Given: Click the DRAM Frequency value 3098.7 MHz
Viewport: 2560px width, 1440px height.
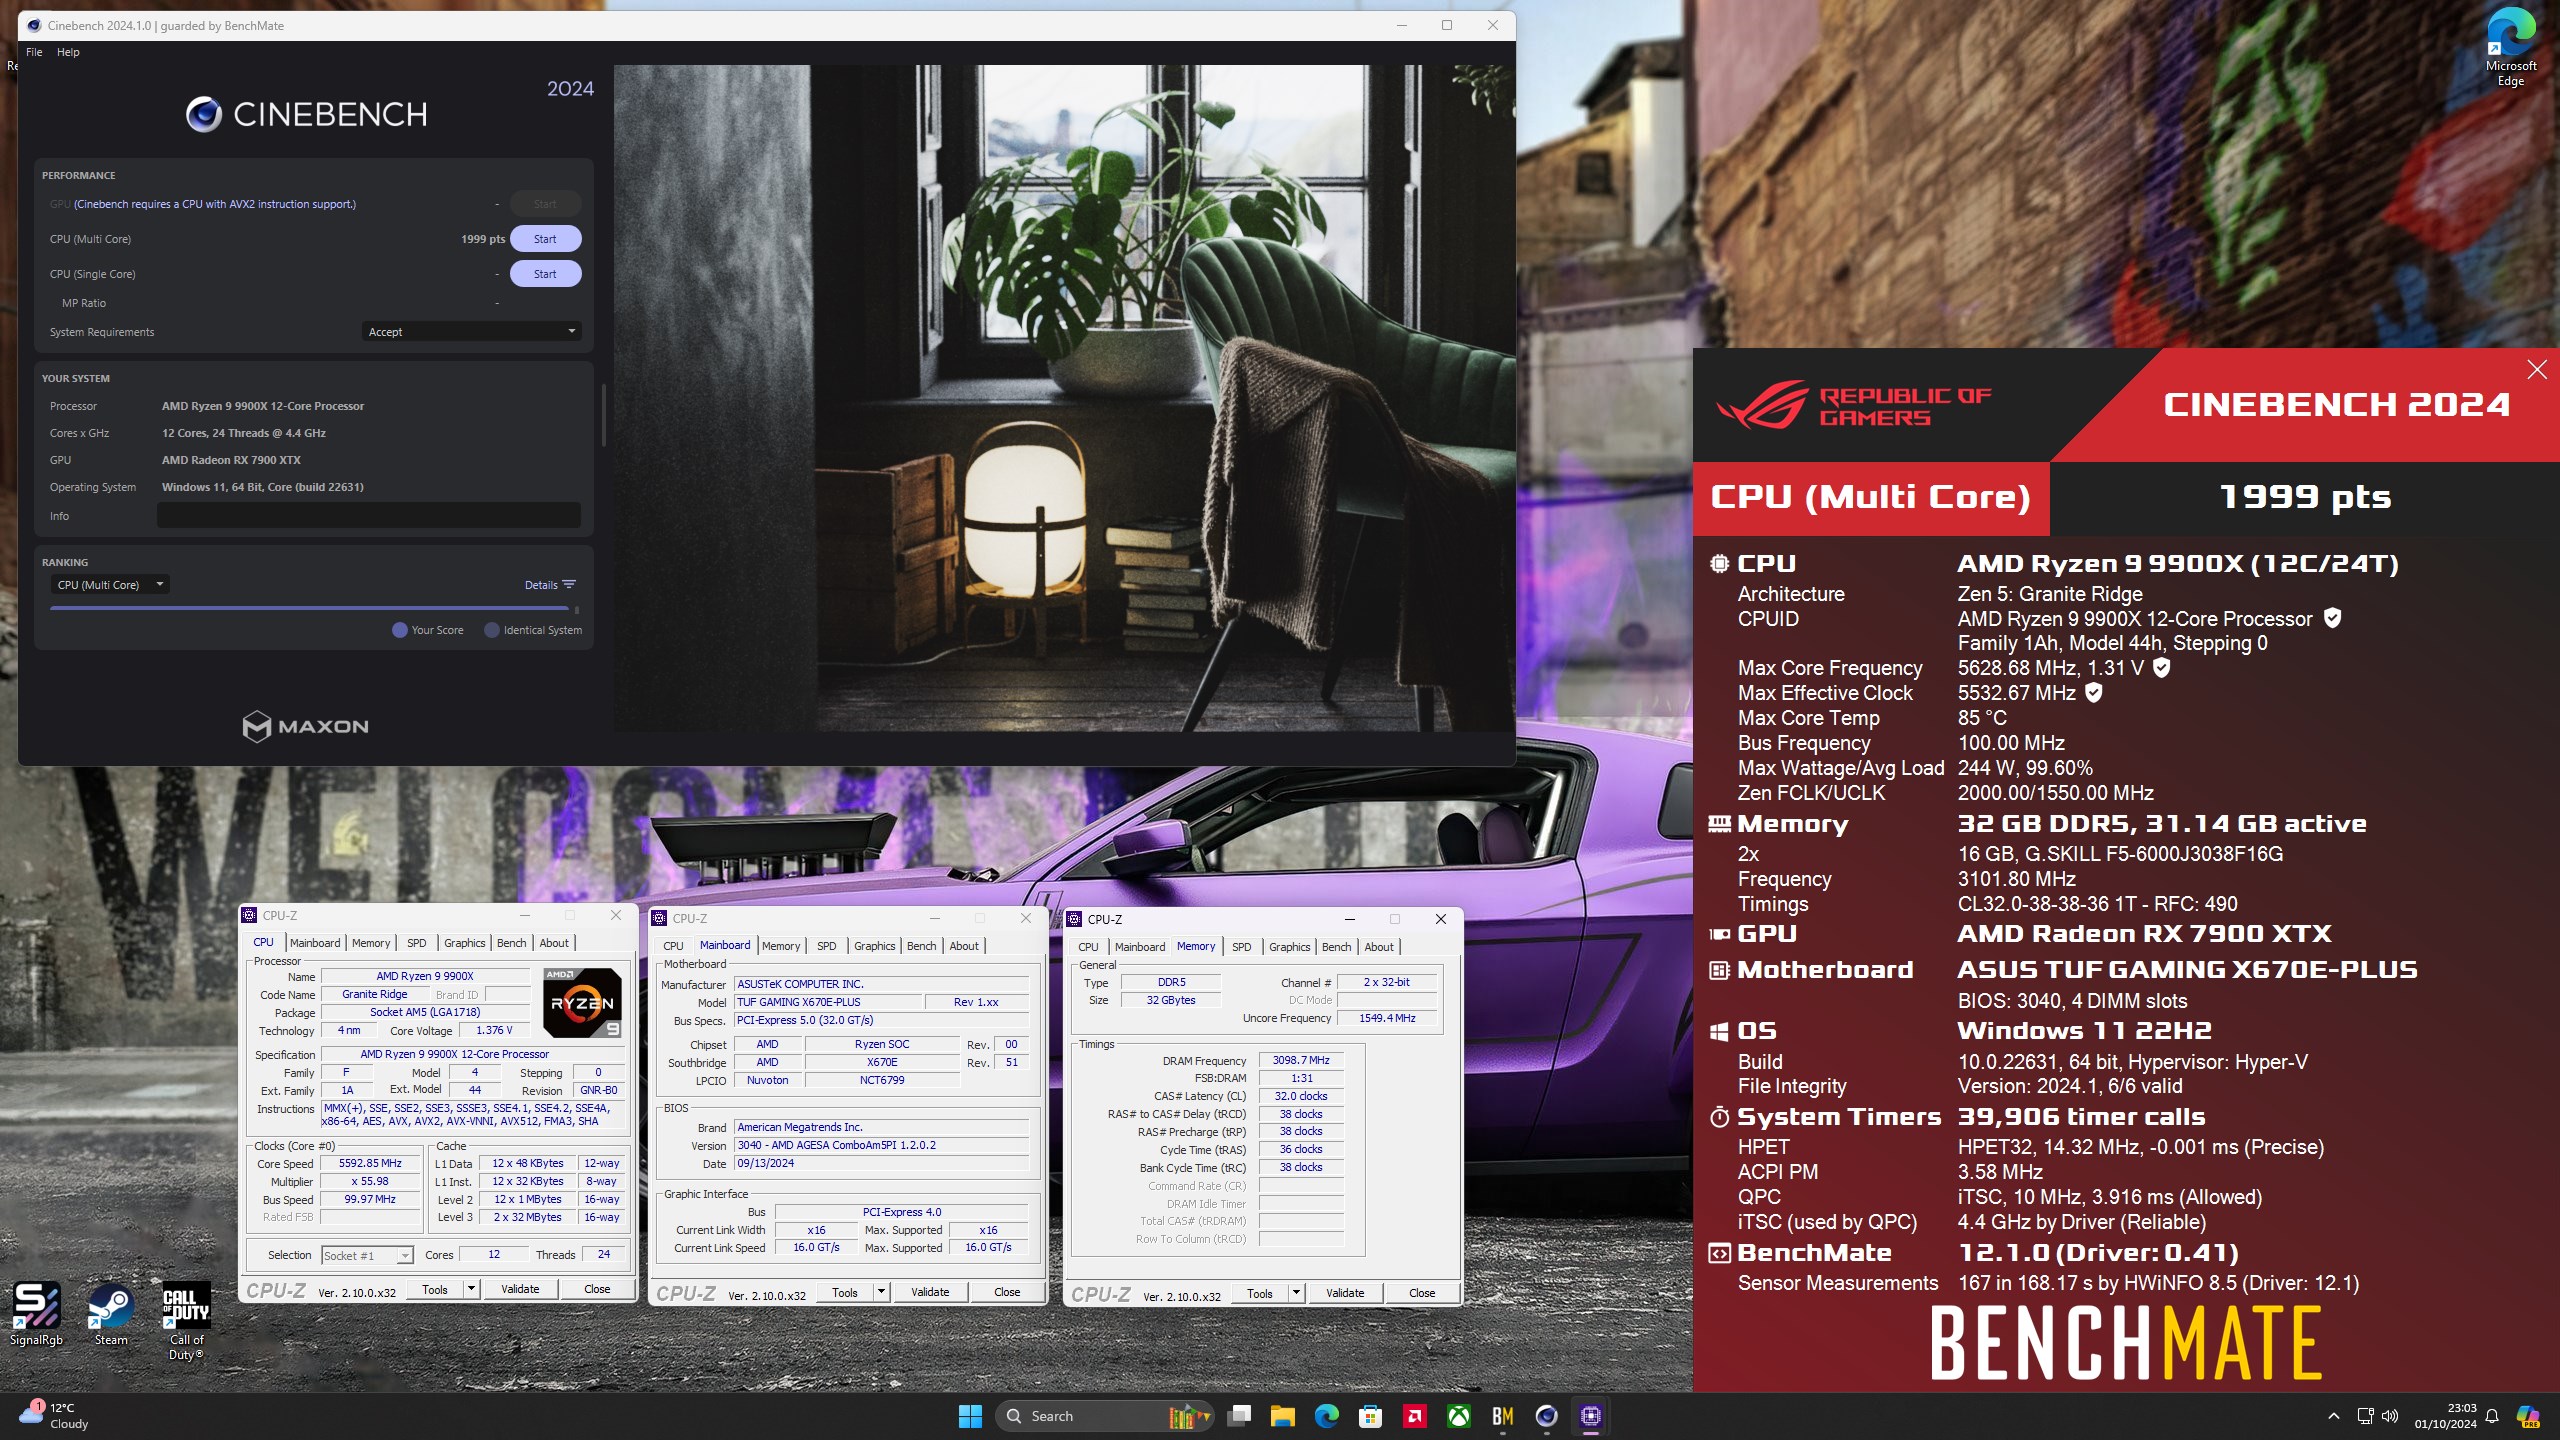Looking at the screenshot, I should coord(1301,1060).
